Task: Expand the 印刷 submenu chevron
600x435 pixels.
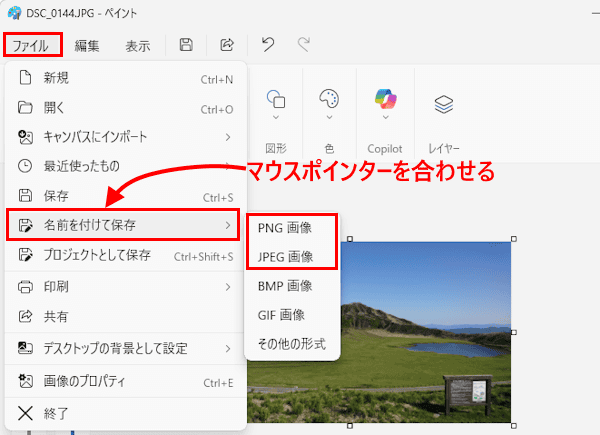Action: pos(228,287)
